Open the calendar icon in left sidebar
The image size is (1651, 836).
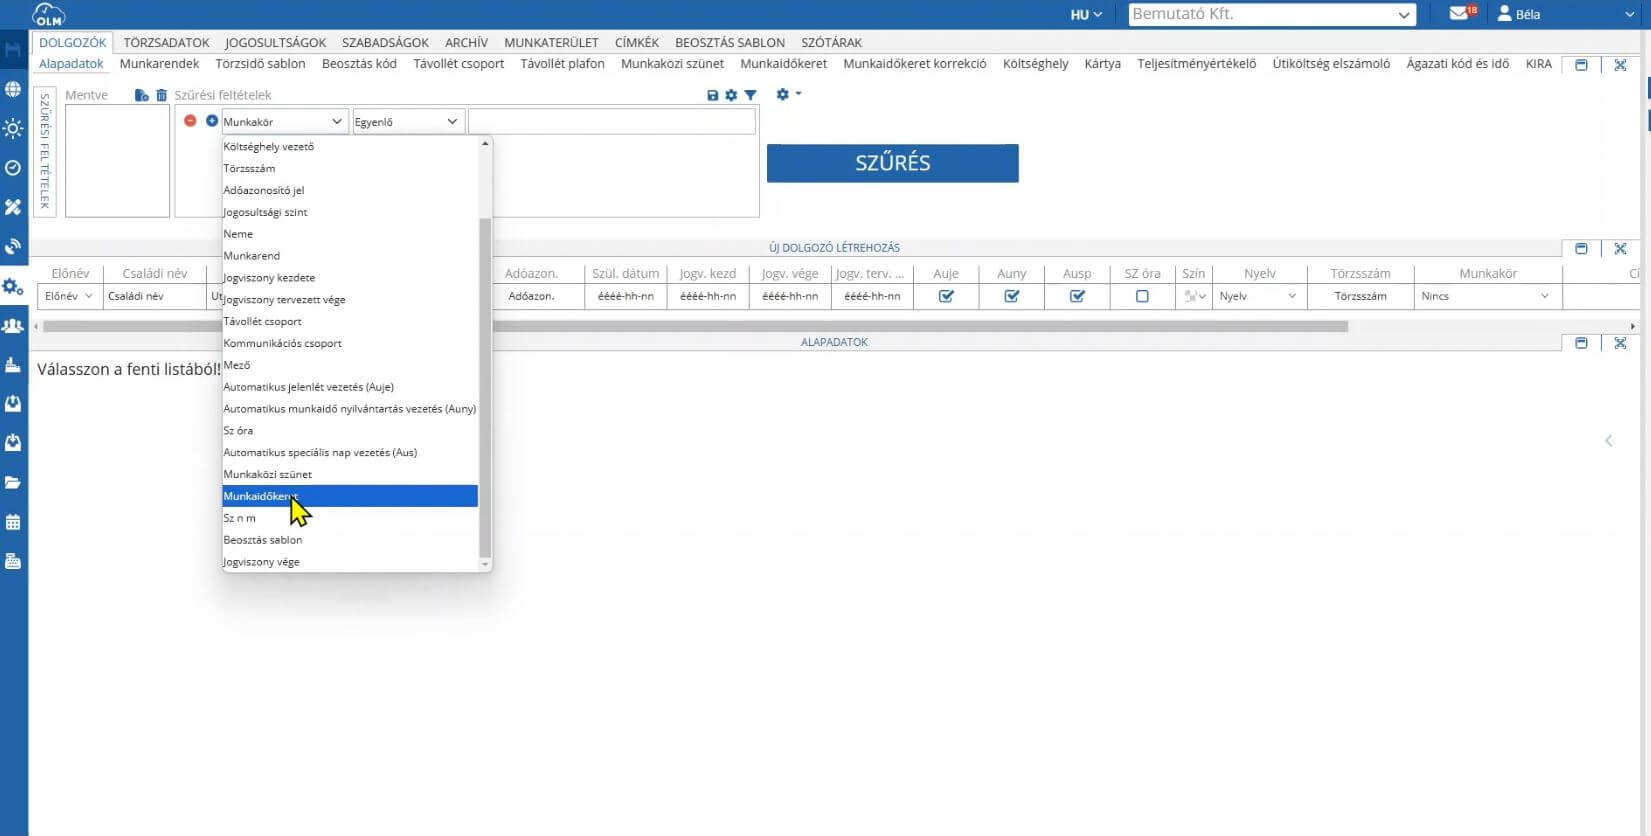(13, 522)
